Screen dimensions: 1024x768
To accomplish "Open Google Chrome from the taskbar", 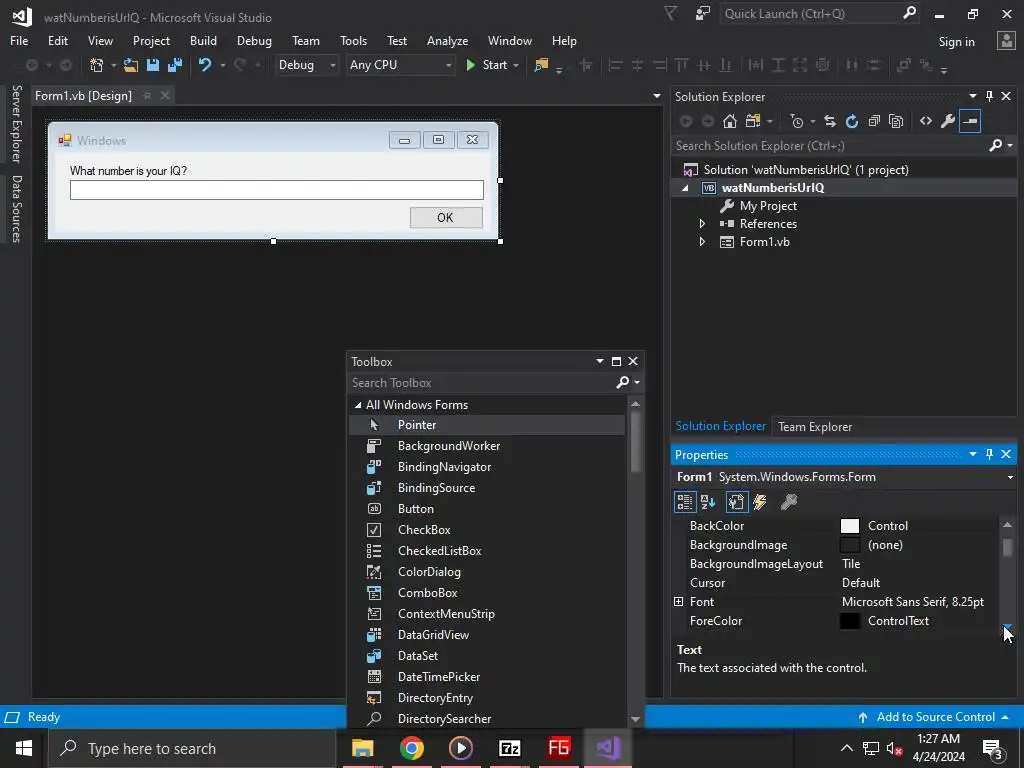I will (x=411, y=748).
